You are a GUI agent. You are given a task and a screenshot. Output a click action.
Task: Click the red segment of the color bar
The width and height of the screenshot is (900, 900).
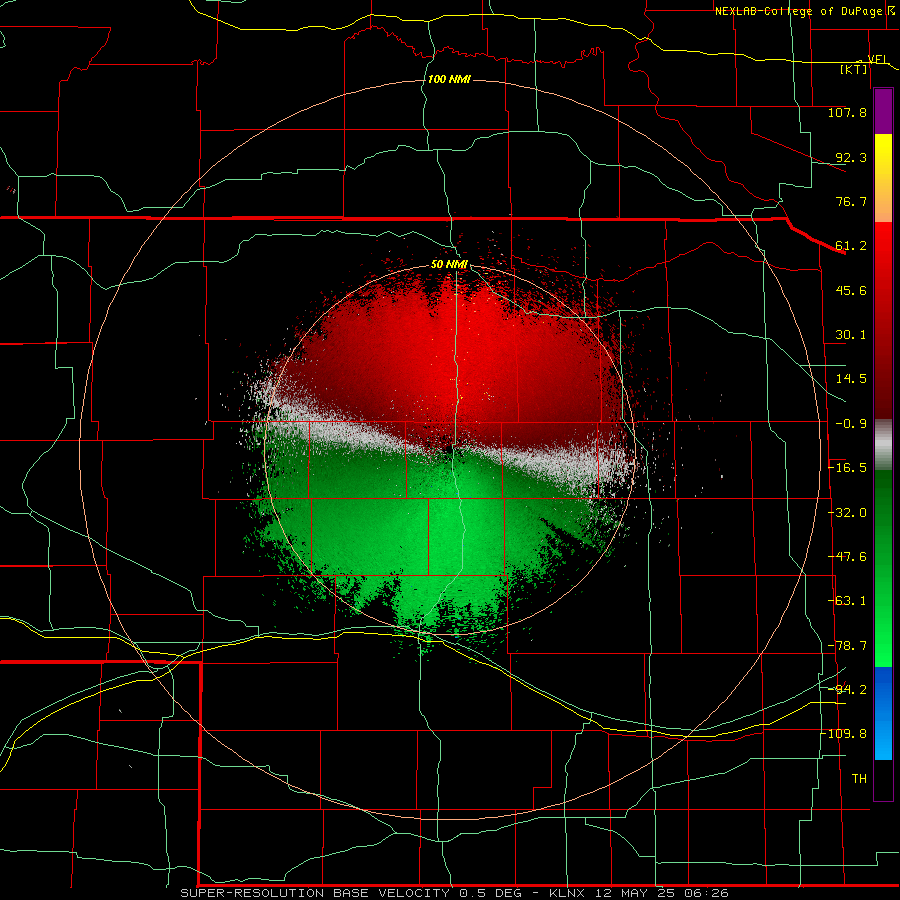point(883,320)
